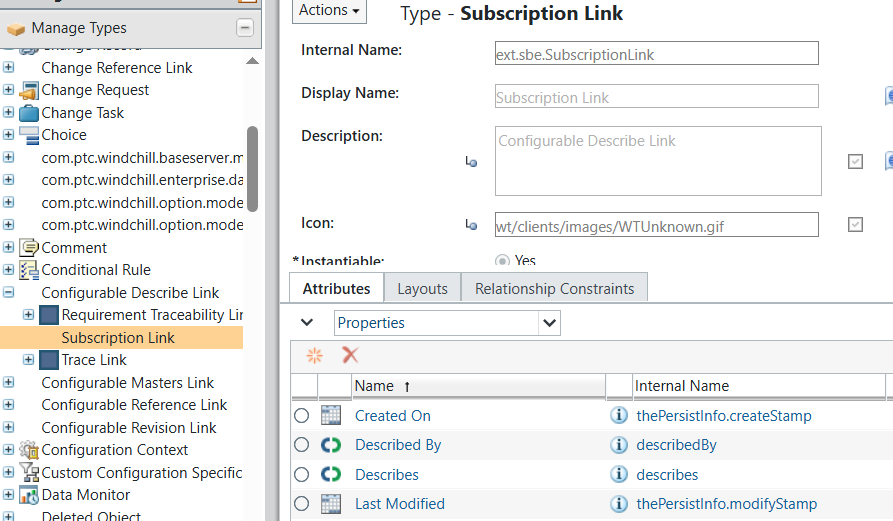This screenshot has width=893, height=521.
Task: Select the Yes radio for Instantiable
Action: coord(502,261)
